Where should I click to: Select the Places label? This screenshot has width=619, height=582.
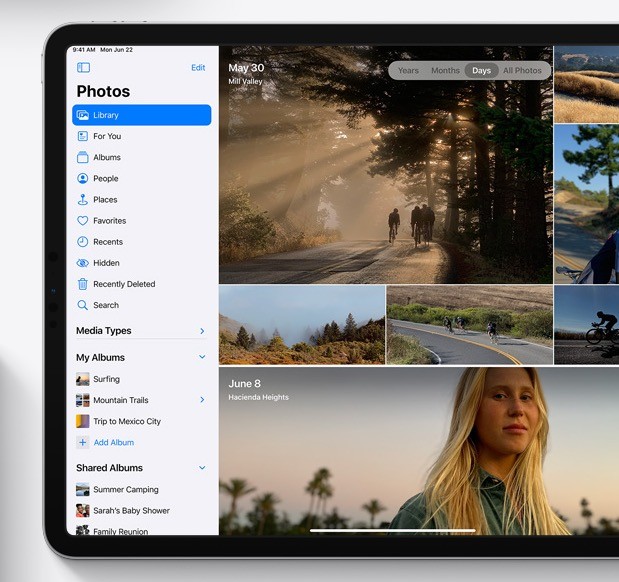[105, 200]
